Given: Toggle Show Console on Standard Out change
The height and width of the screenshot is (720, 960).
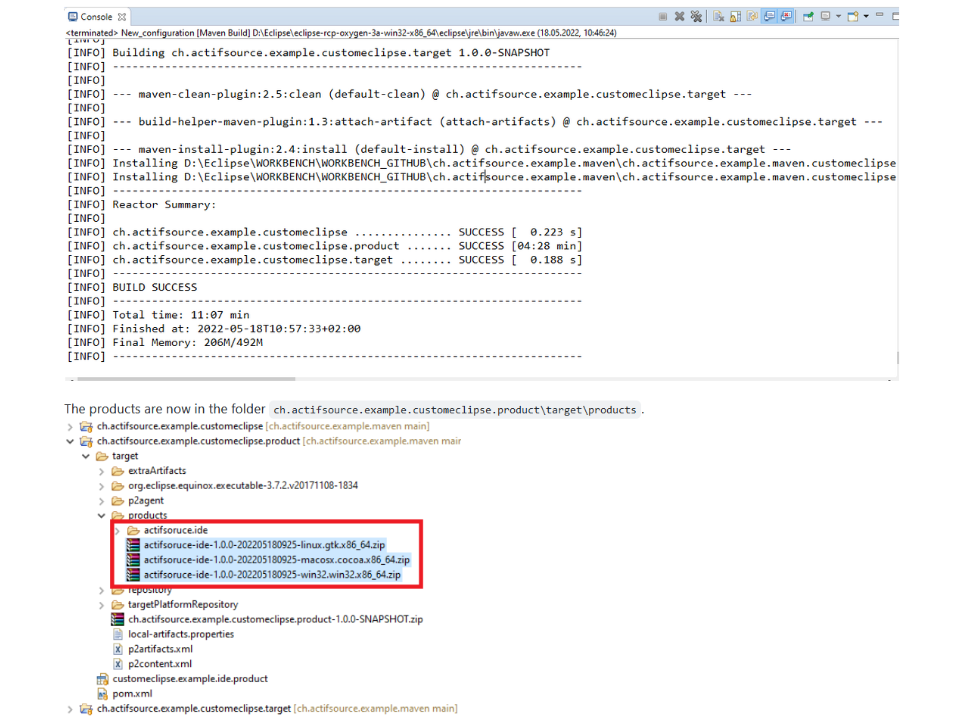Looking at the screenshot, I should [x=769, y=17].
